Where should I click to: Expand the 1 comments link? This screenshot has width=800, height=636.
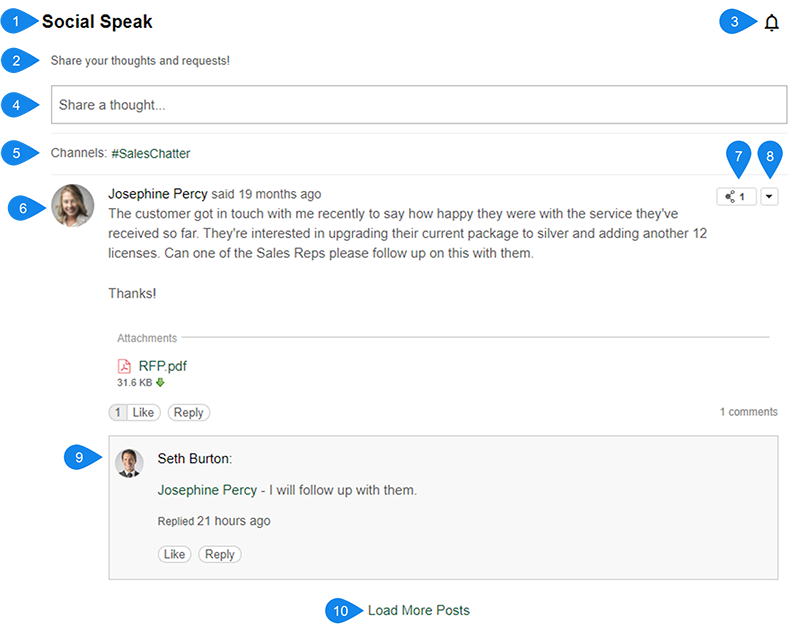(x=748, y=412)
